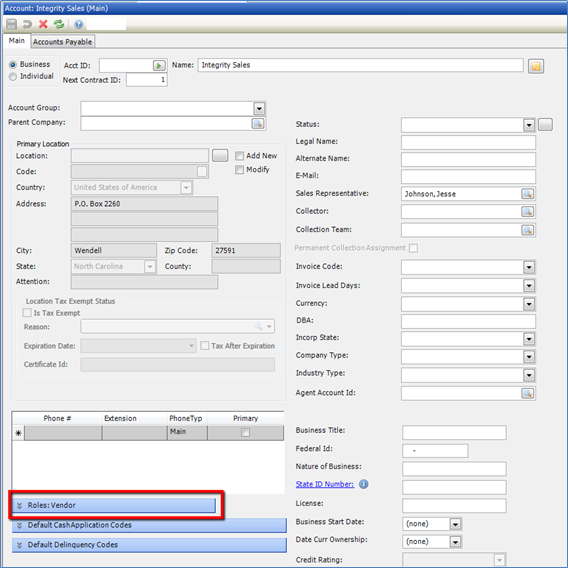This screenshot has height=568, width=568.
Task: Click the red X delete icon
Action: click(x=43, y=24)
